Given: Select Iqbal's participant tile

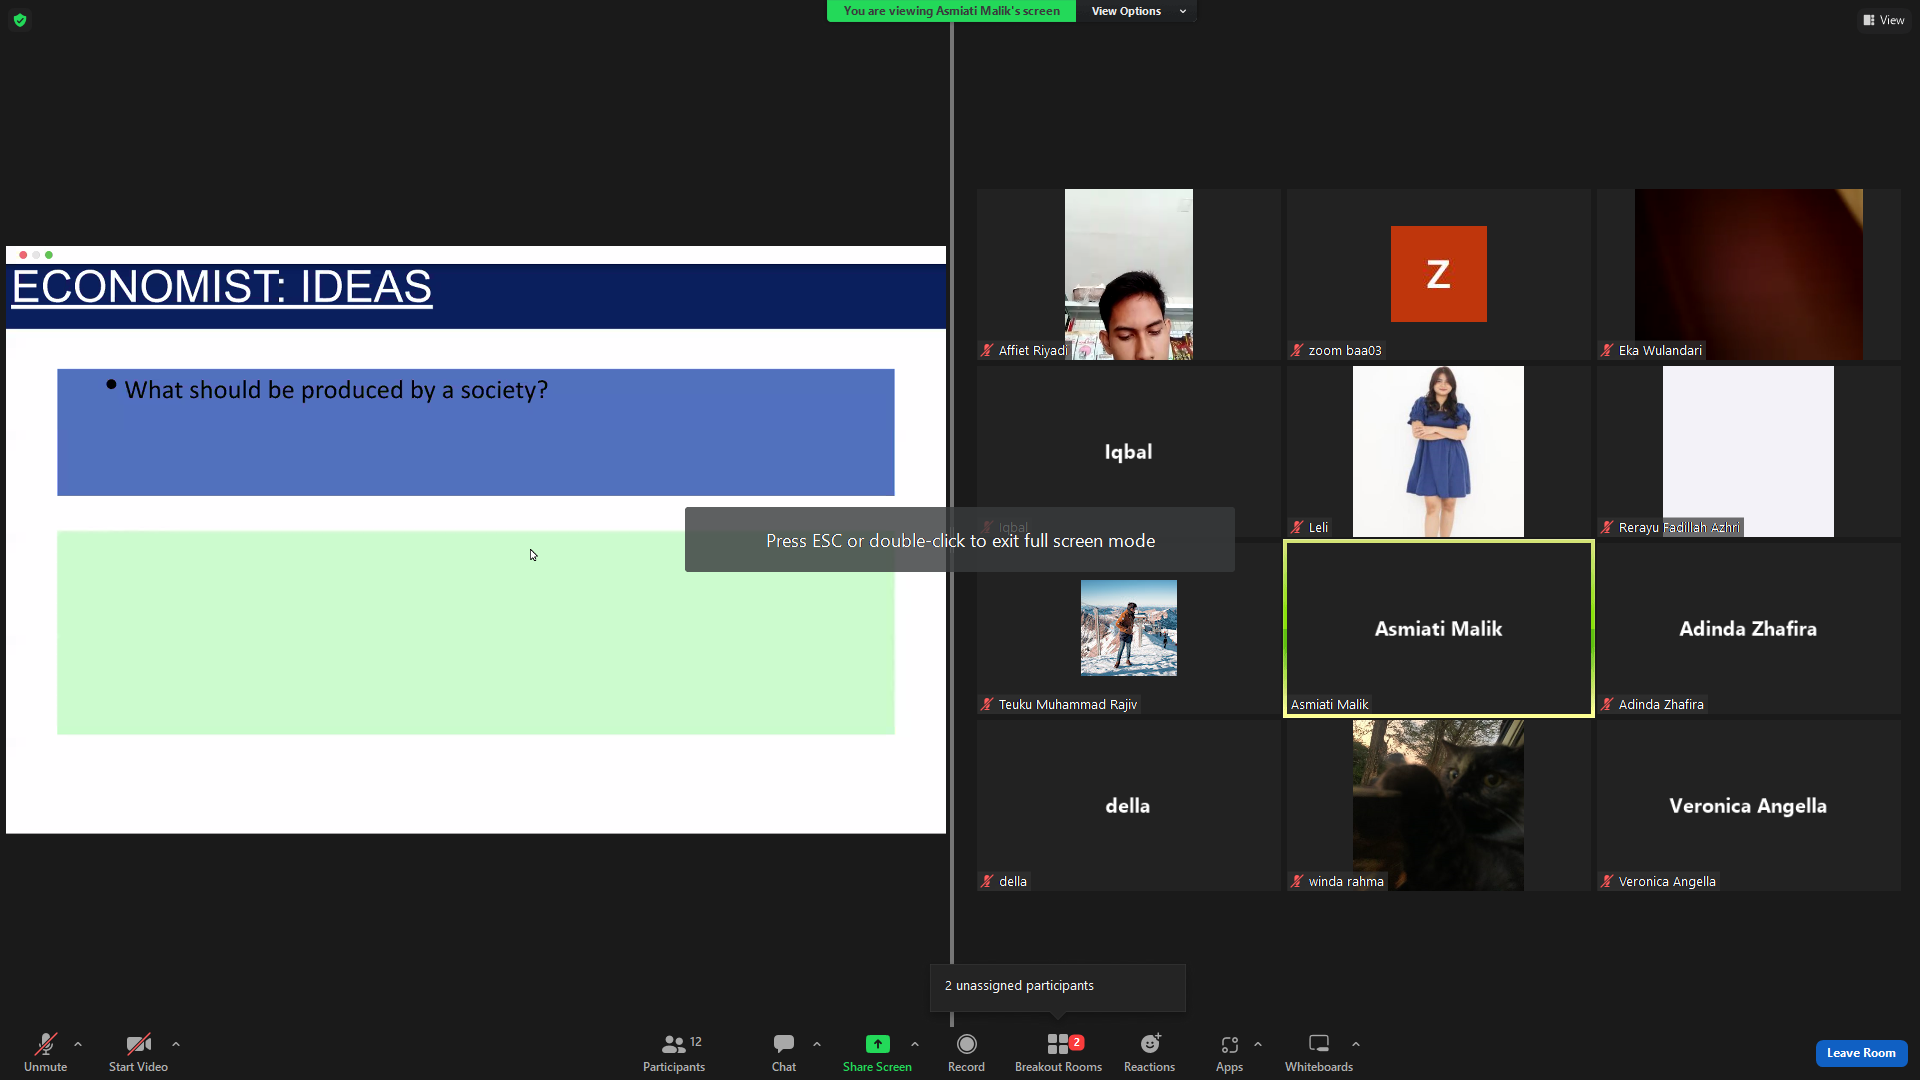Looking at the screenshot, I should coord(1128,451).
